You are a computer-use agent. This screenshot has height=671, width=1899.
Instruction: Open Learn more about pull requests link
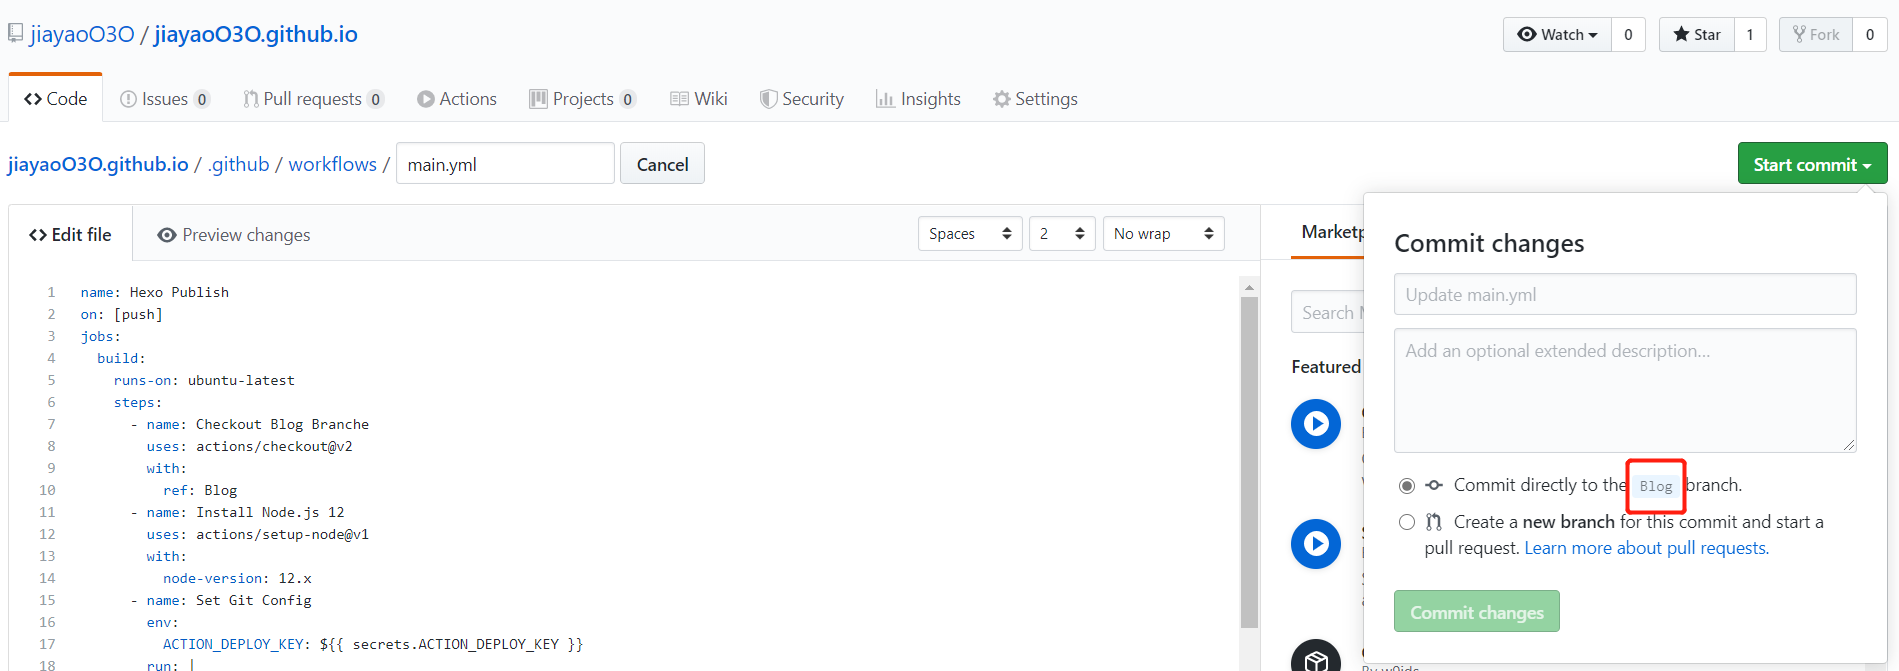pyautogui.click(x=1646, y=548)
